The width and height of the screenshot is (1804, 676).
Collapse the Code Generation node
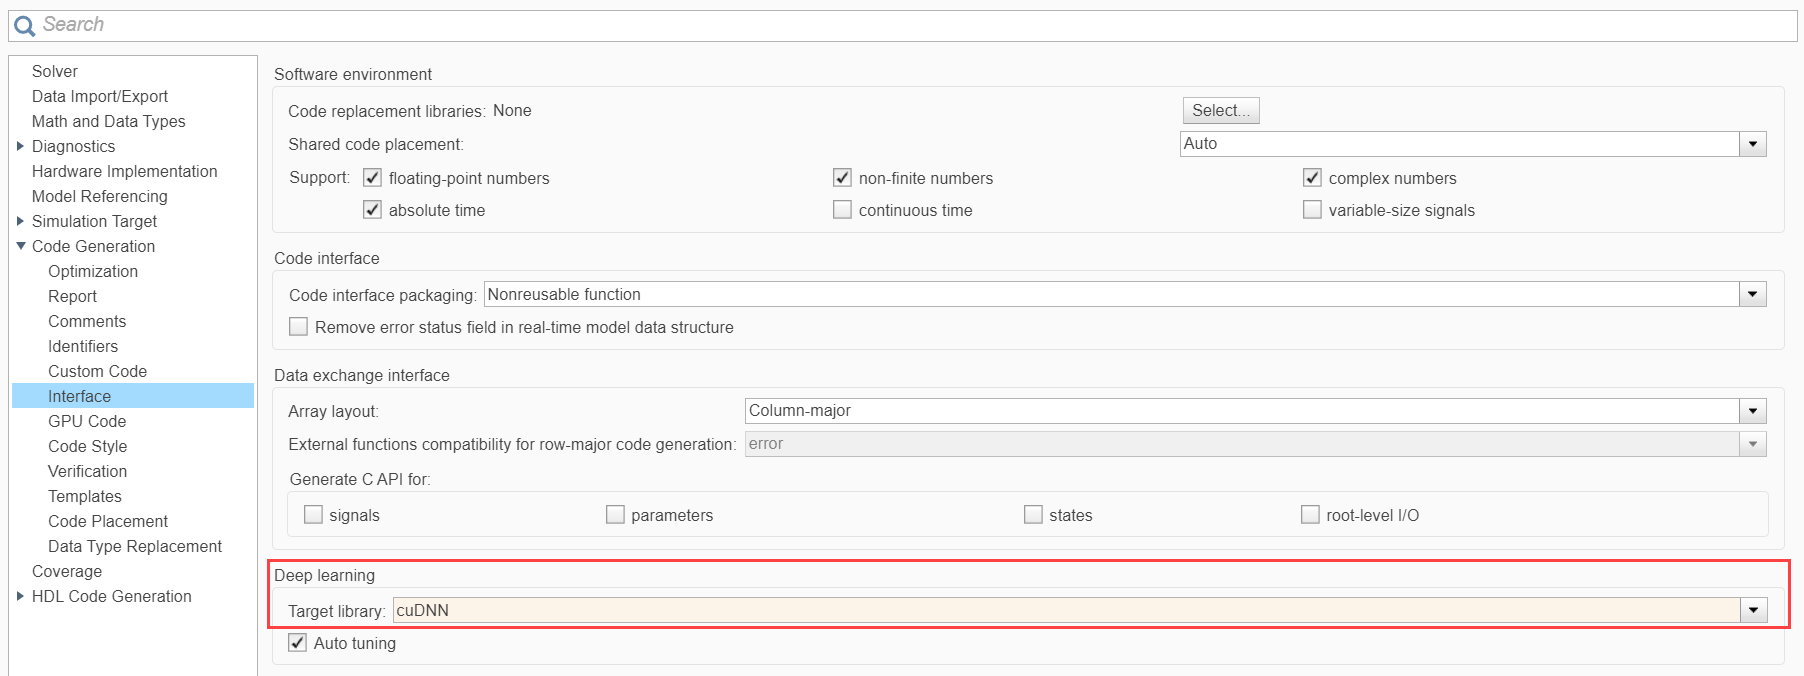tap(20, 246)
